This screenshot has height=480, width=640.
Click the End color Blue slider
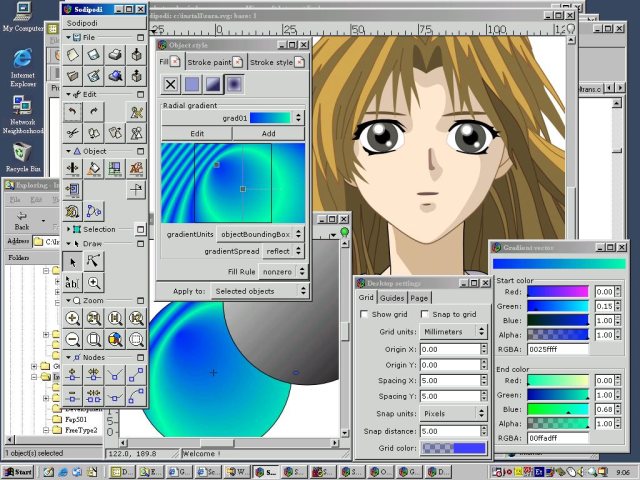tap(558, 409)
